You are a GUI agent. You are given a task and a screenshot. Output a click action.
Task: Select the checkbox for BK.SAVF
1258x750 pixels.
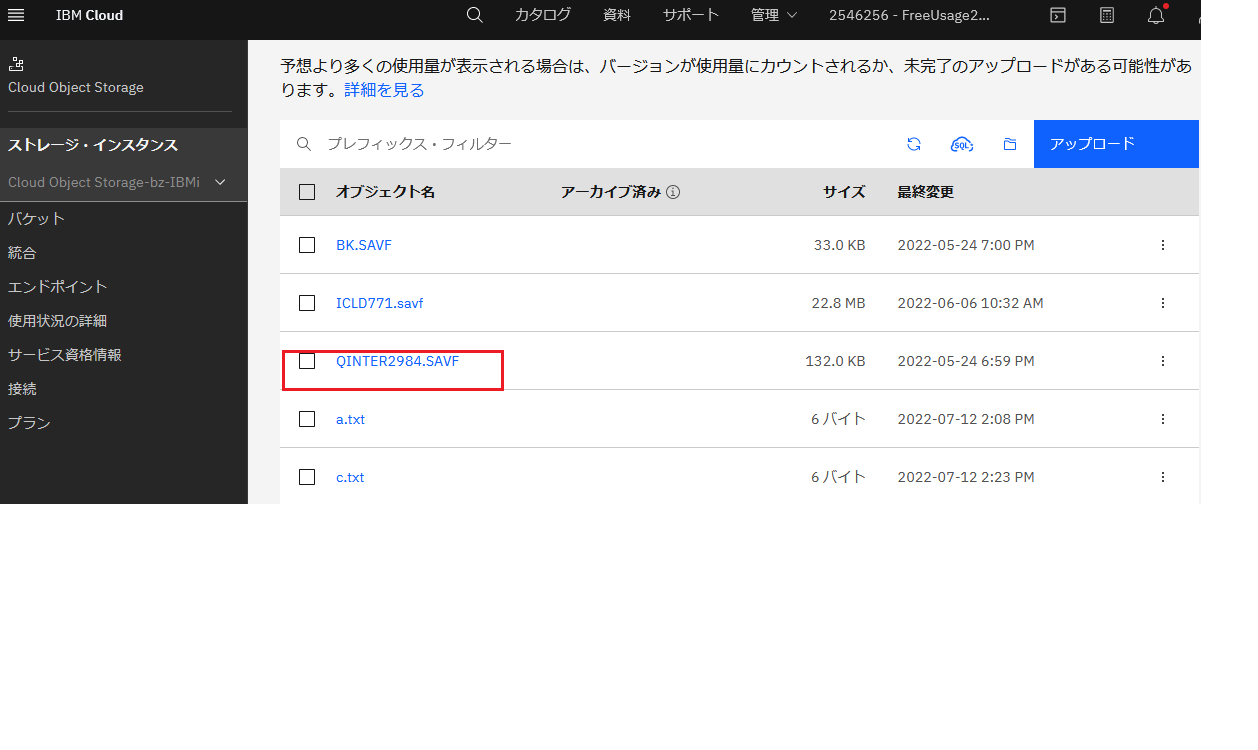(307, 244)
